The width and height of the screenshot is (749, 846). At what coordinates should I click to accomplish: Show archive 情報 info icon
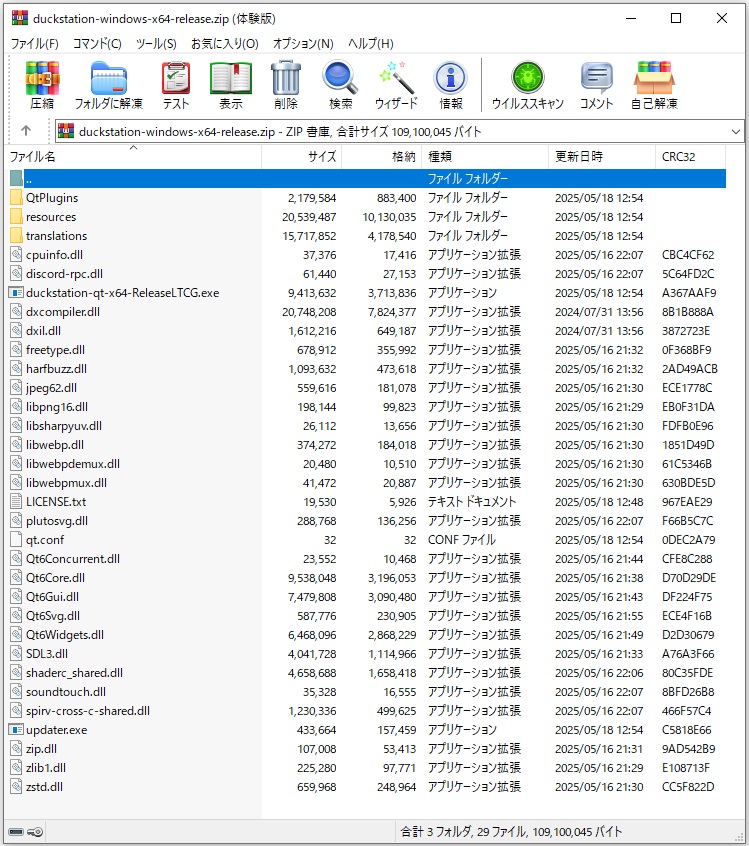point(451,78)
